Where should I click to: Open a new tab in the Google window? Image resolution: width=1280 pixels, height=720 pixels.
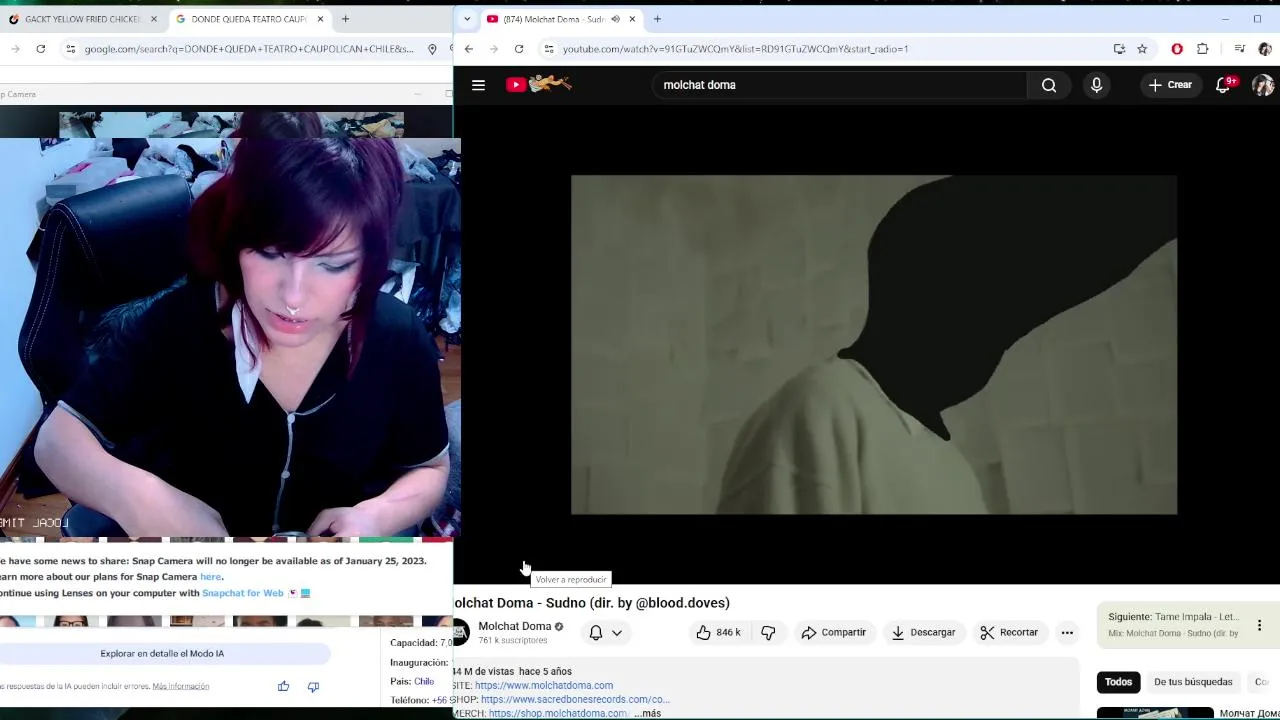(345, 19)
